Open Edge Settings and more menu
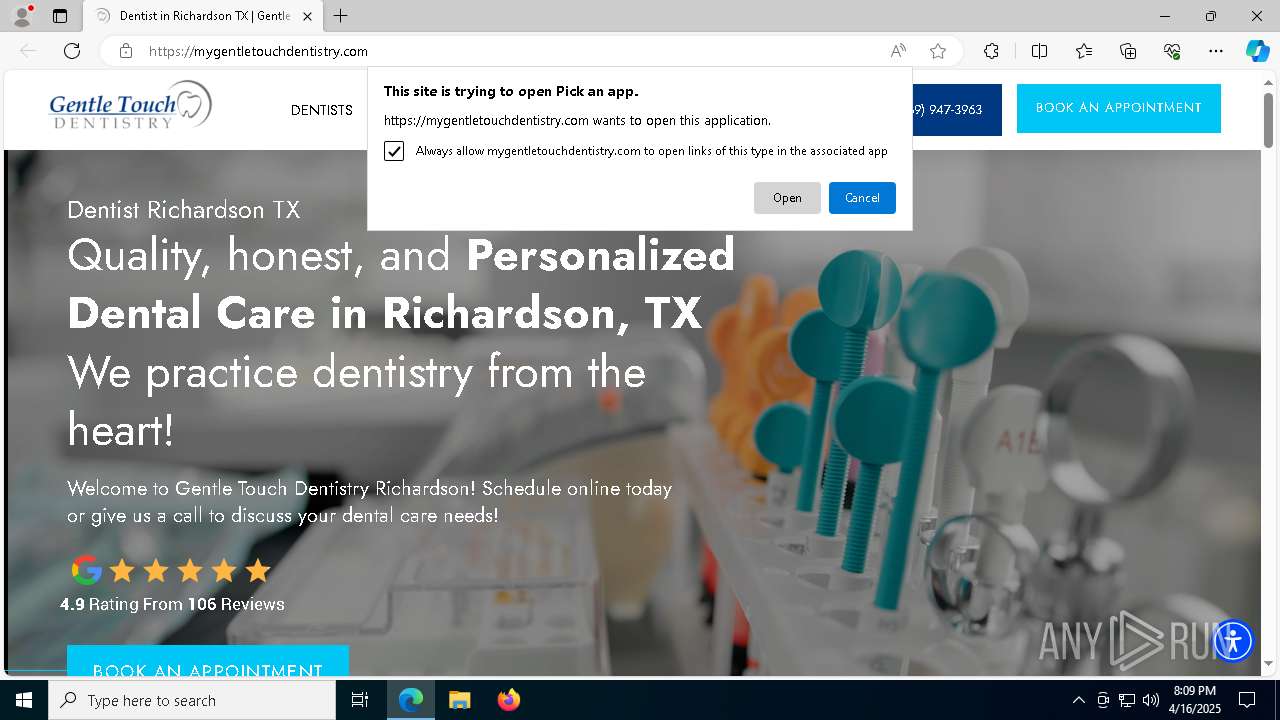This screenshot has width=1280, height=720. pyautogui.click(x=1216, y=51)
